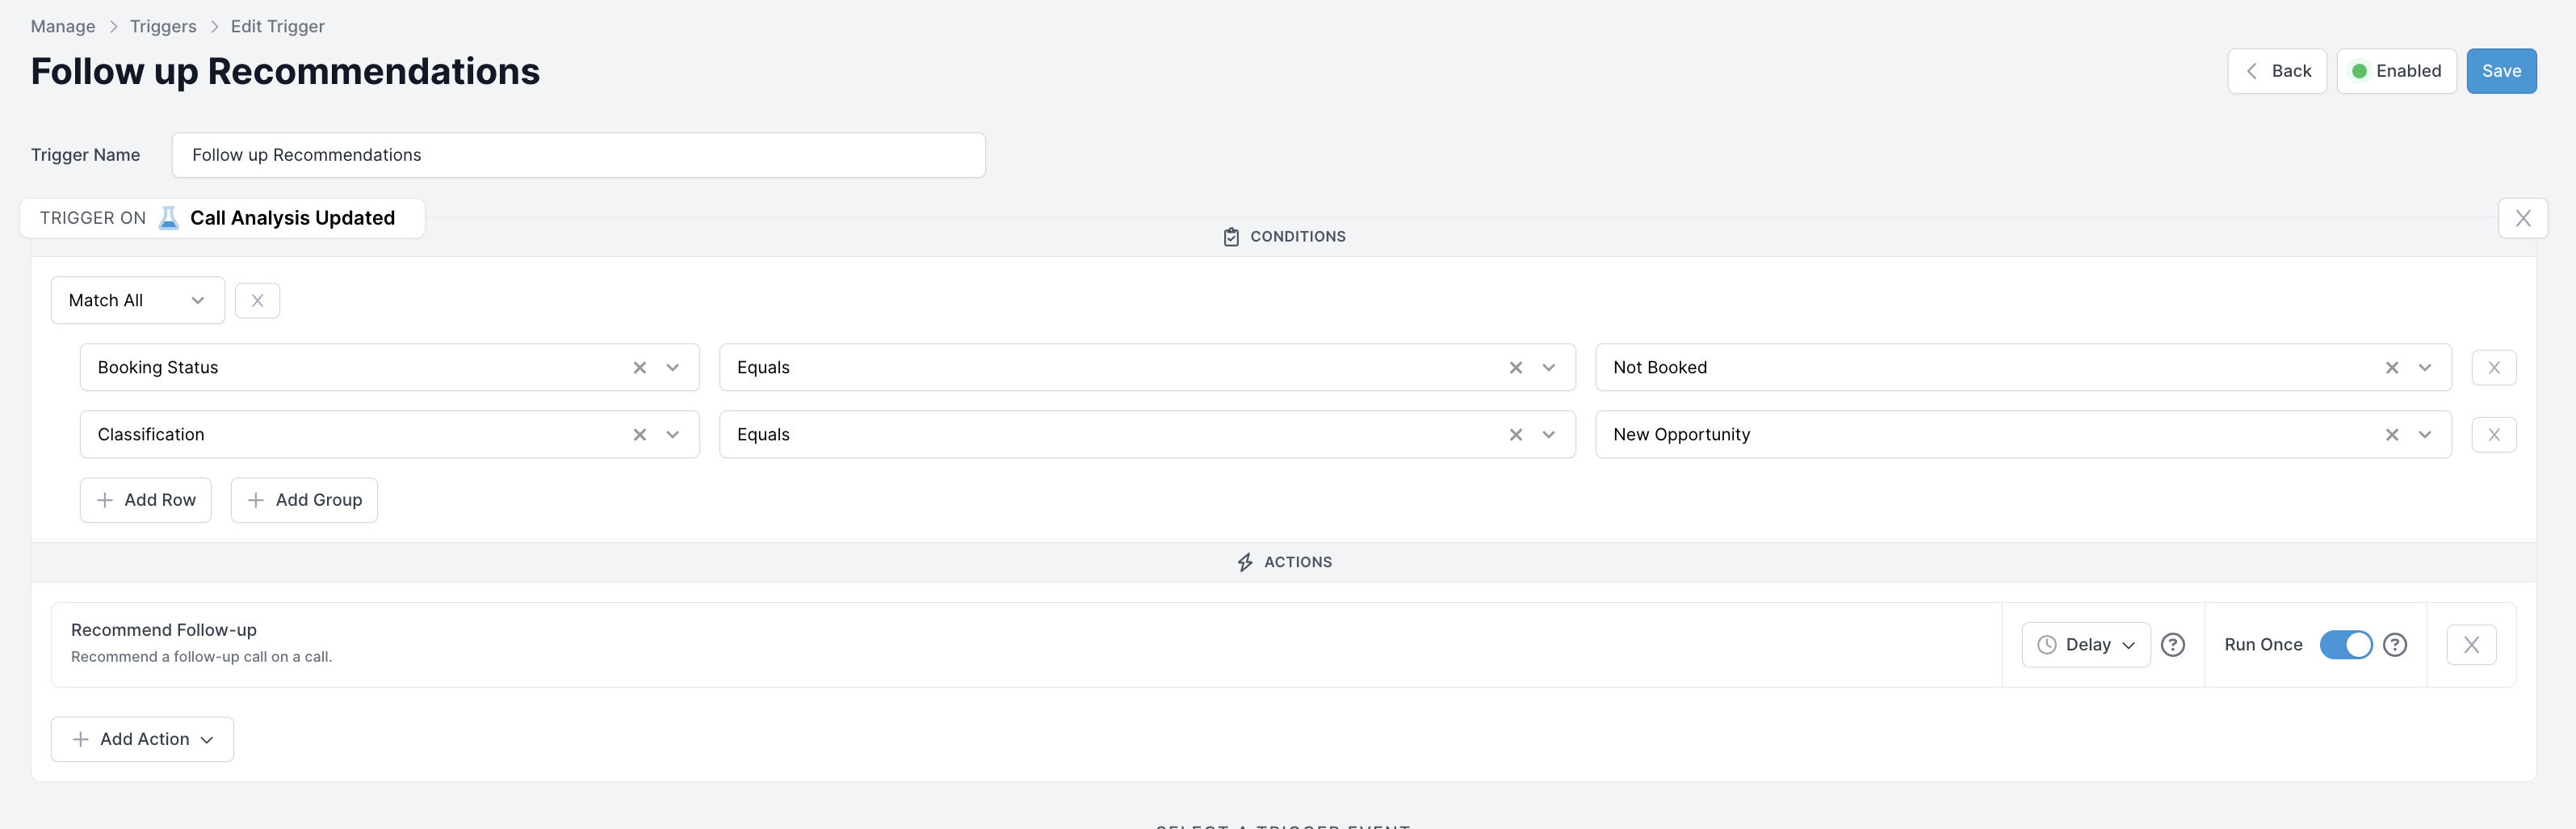Viewport: 2576px width, 829px height.
Task: Show help for the Run Once option
Action: [2395, 645]
